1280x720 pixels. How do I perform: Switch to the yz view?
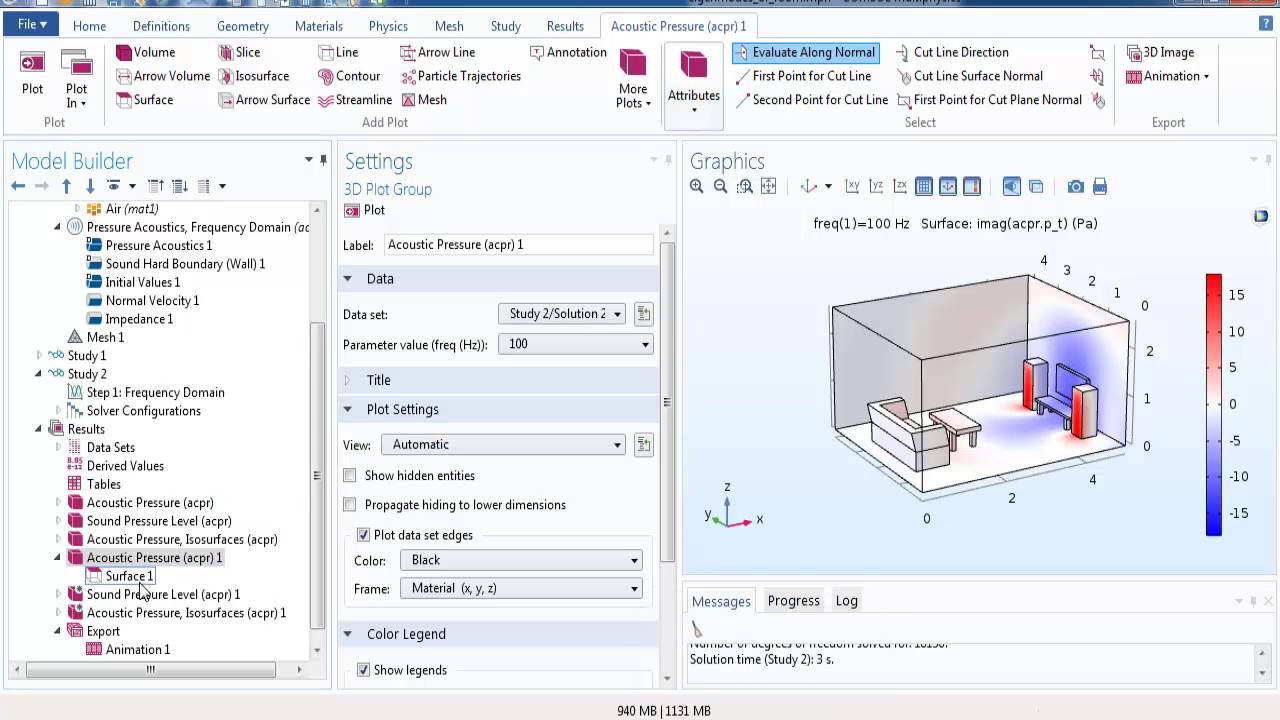[876, 186]
